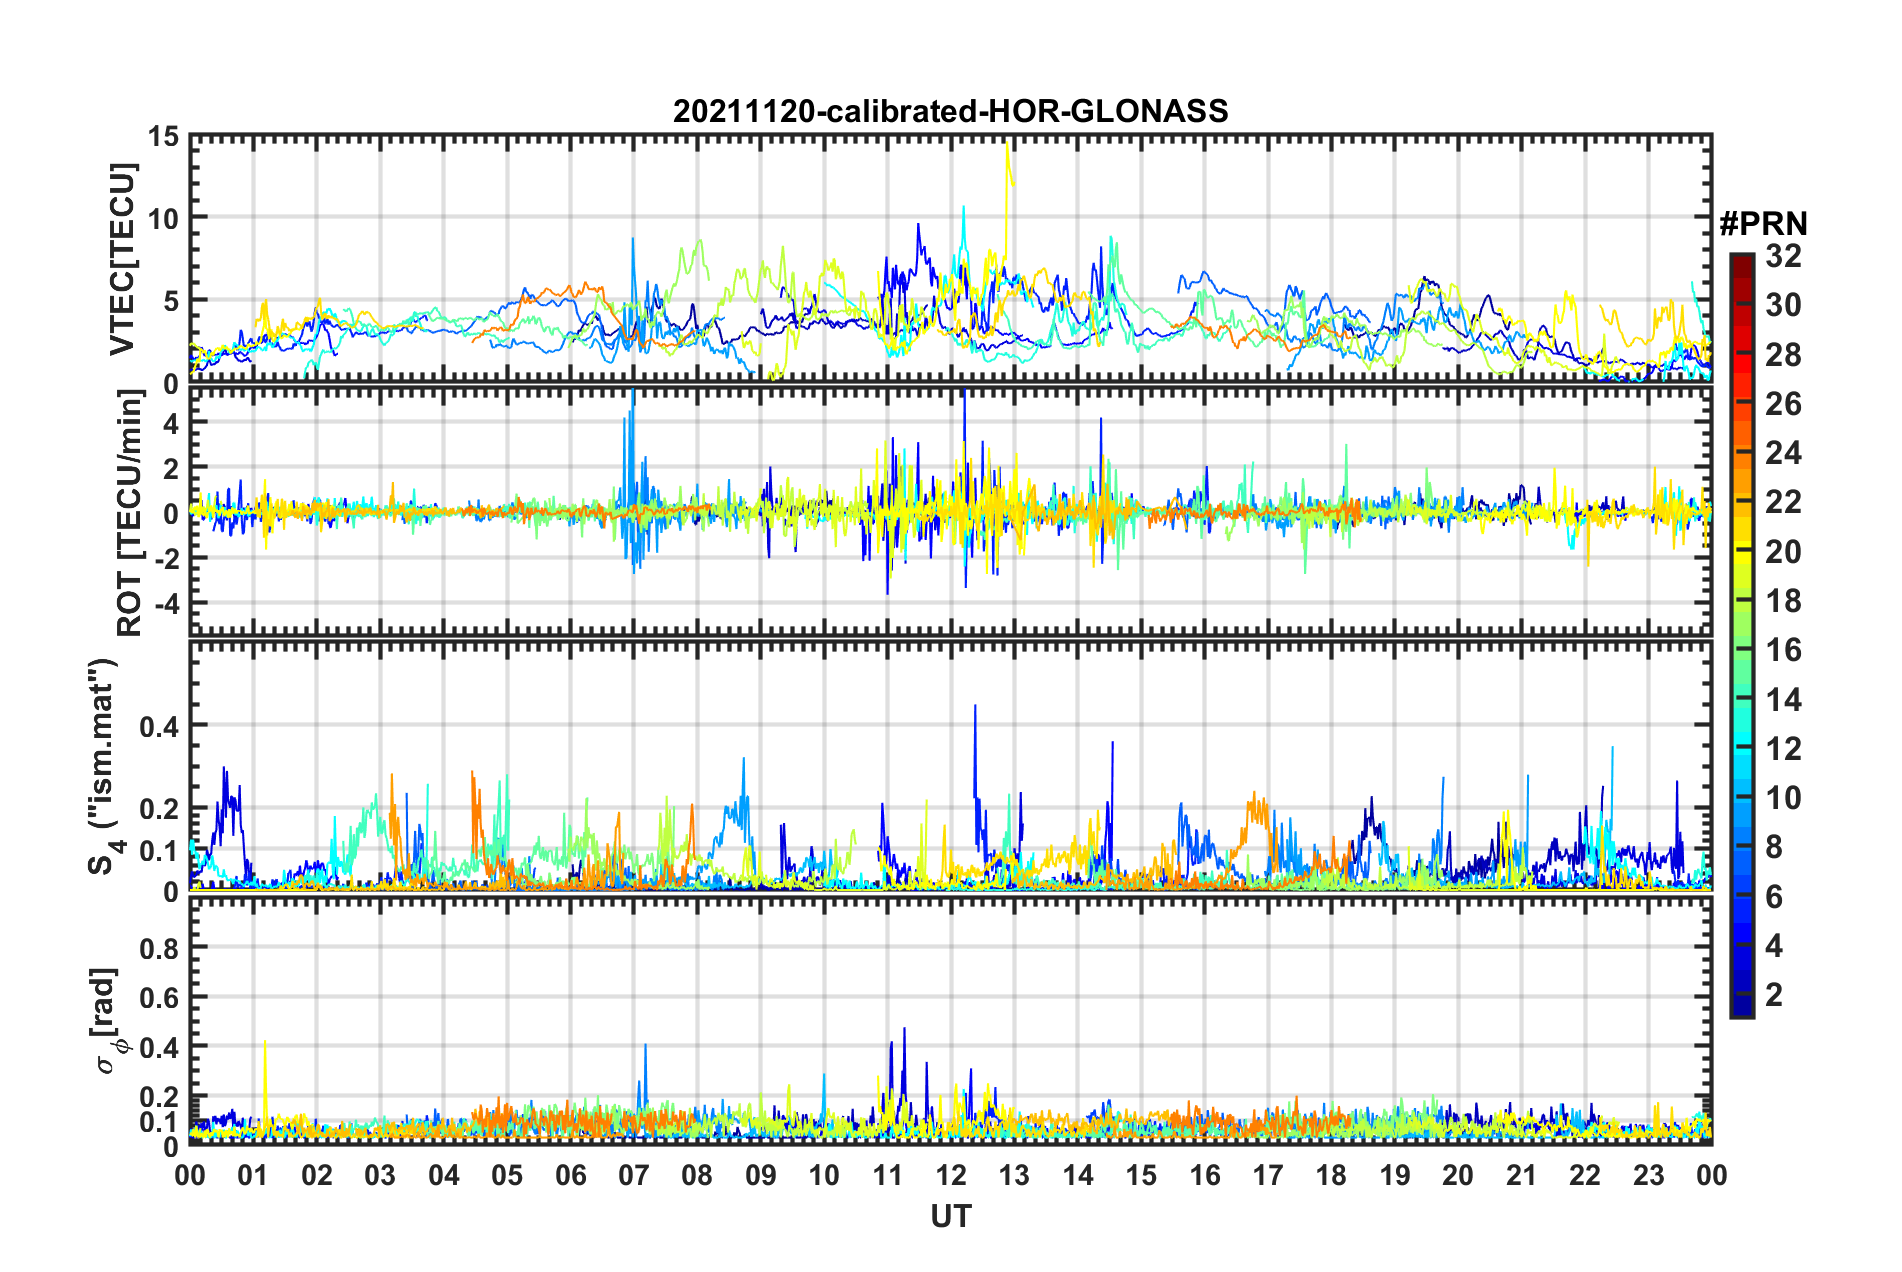
Task: Click the sigma-phi axis tick label 0.8
Action: point(160,948)
